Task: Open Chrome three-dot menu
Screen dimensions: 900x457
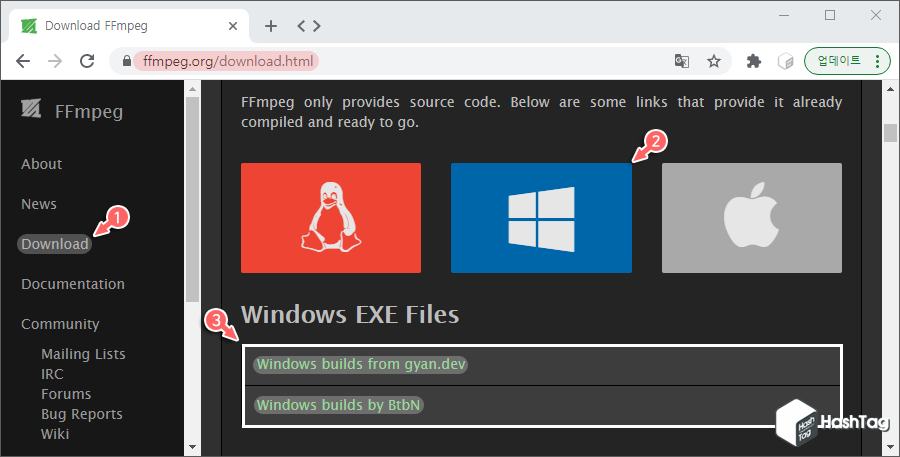Action: click(x=877, y=61)
